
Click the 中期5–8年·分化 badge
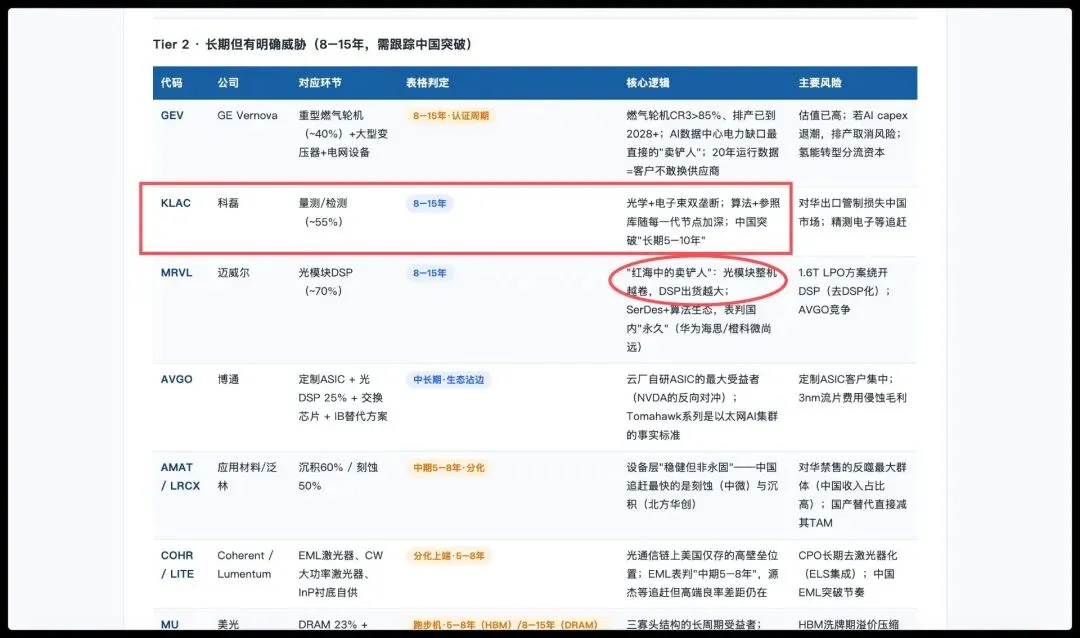[x=448, y=468]
